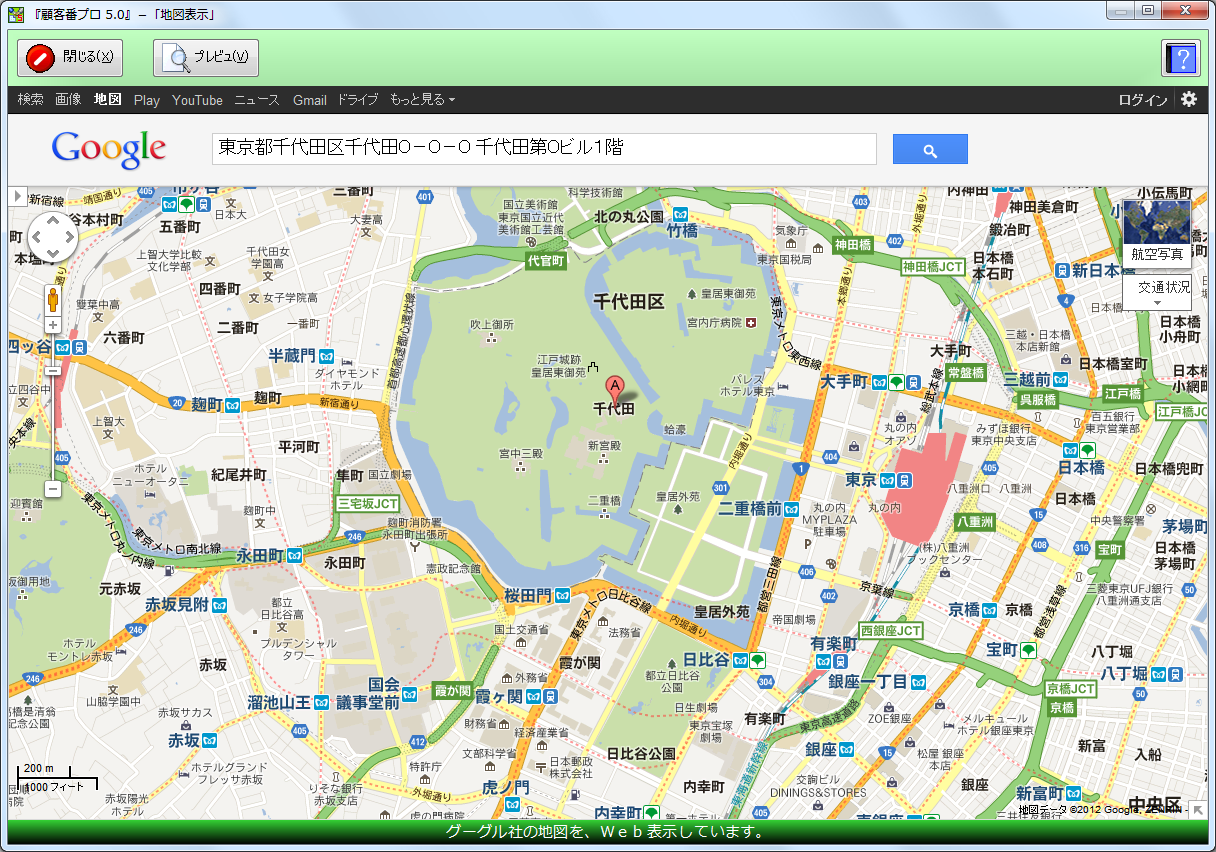Click the route 20 shield near 麹町
This screenshot has width=1216, height=852.
pos(176,404)
